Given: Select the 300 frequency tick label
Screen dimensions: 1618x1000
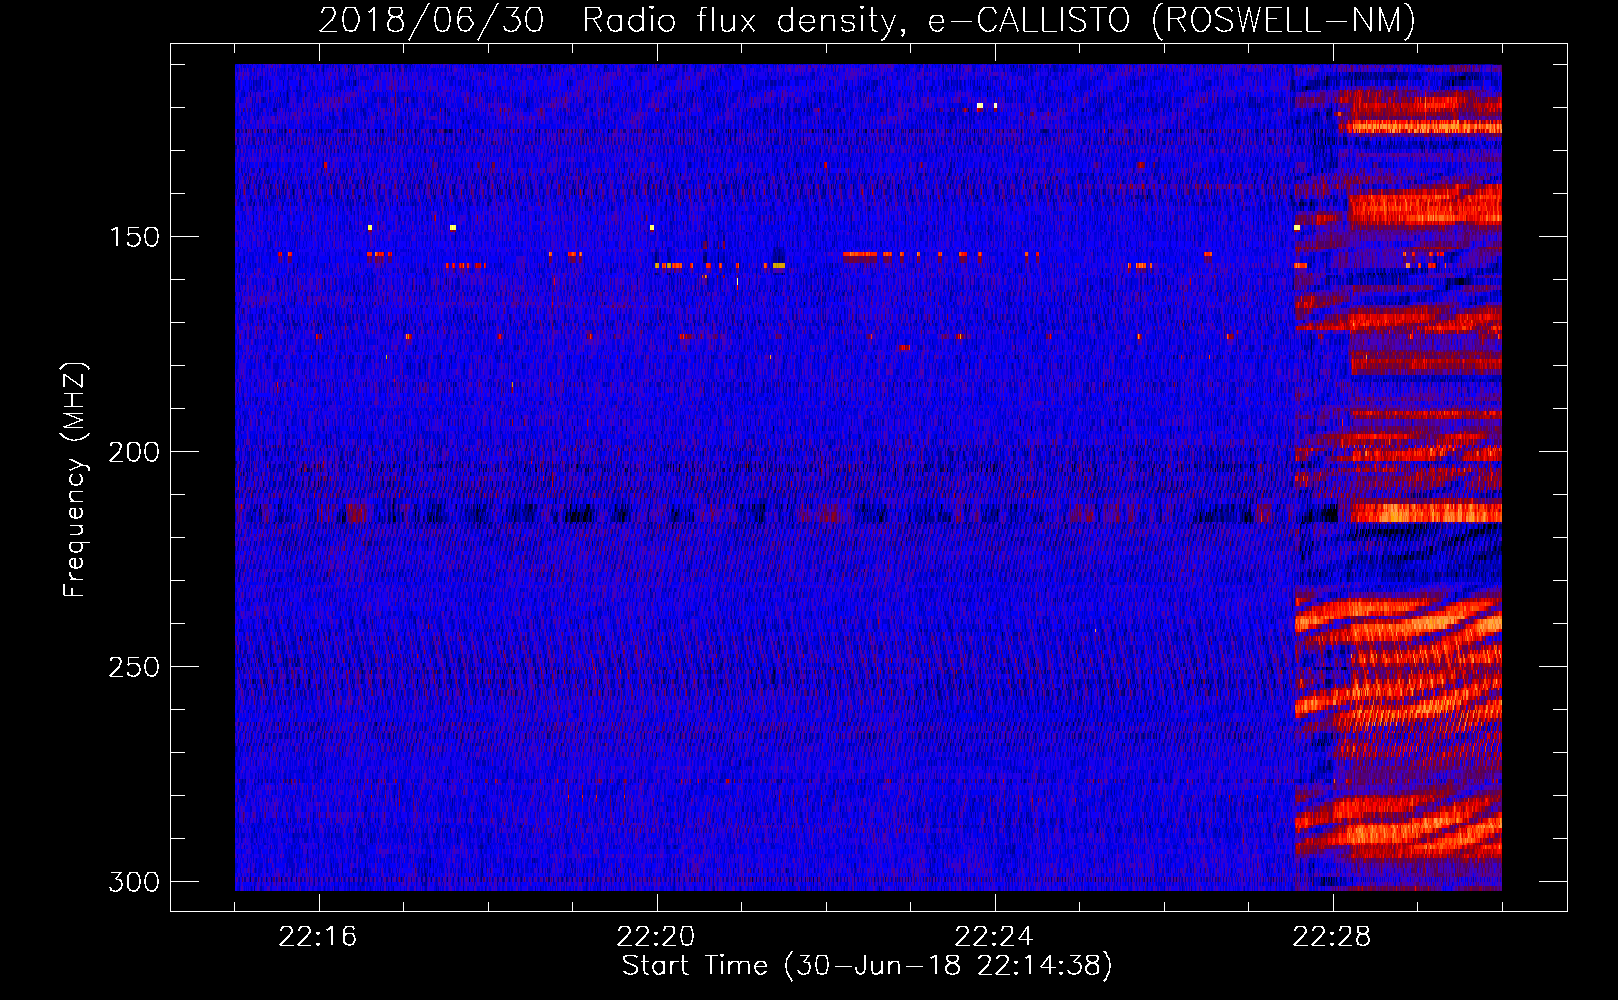Looking at the screenshot, I should 134,882.
